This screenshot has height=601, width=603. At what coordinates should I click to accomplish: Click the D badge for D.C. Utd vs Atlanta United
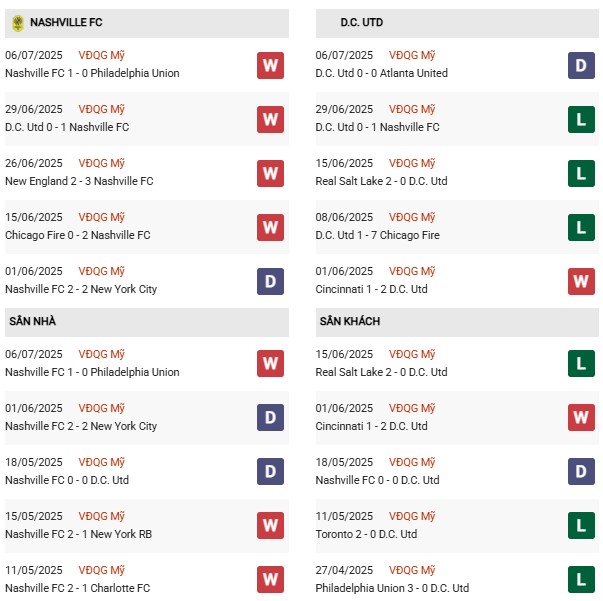tap(581, 65)
